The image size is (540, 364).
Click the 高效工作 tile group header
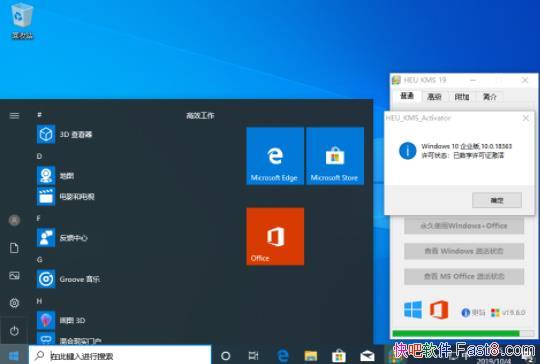(x=200, y=116)
